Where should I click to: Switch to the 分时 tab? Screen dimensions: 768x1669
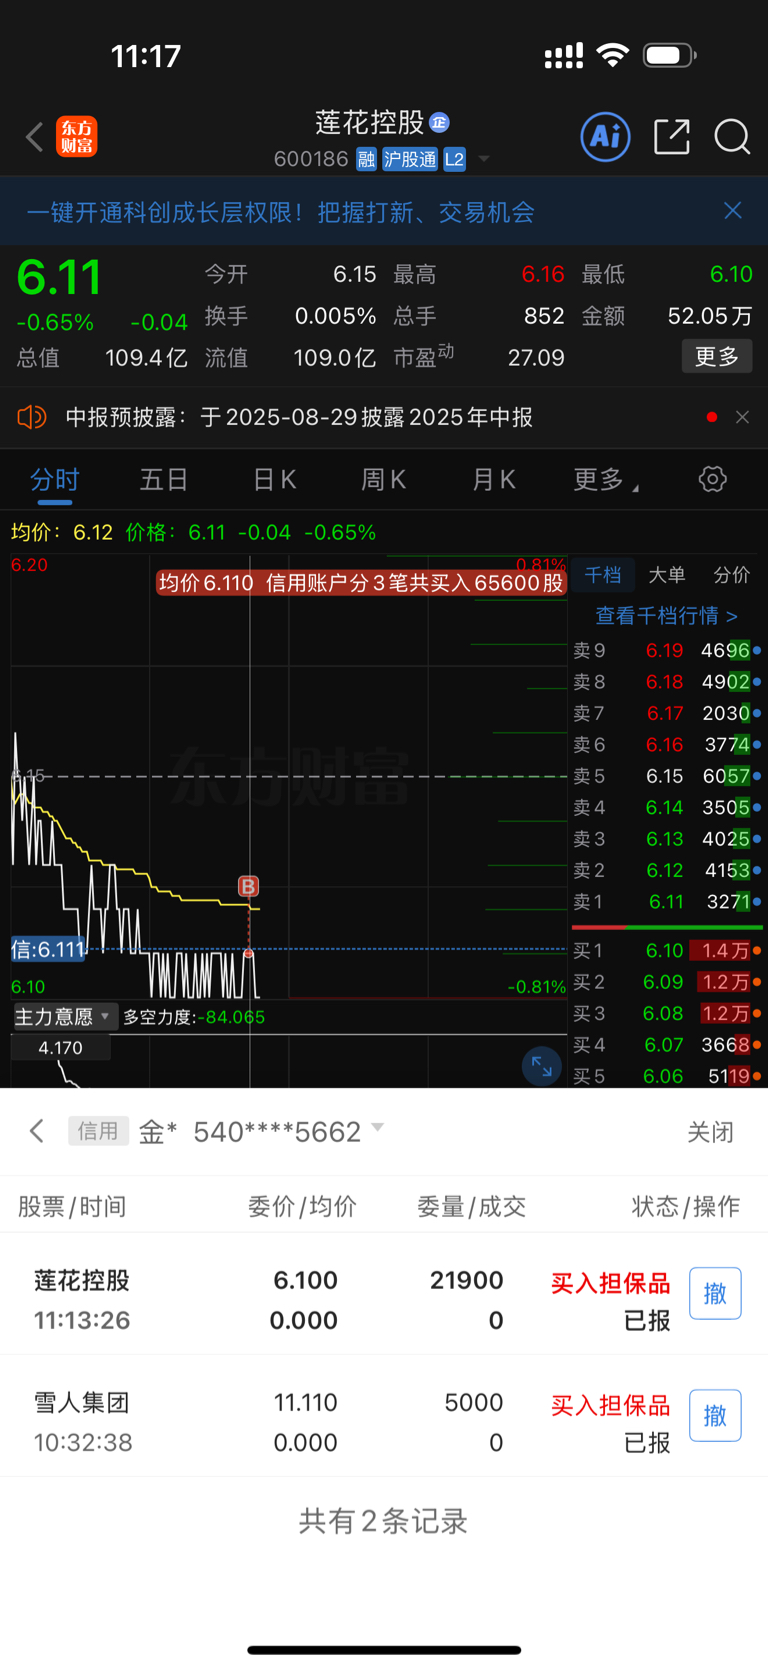pyautogui.click(x=54, y=480)
